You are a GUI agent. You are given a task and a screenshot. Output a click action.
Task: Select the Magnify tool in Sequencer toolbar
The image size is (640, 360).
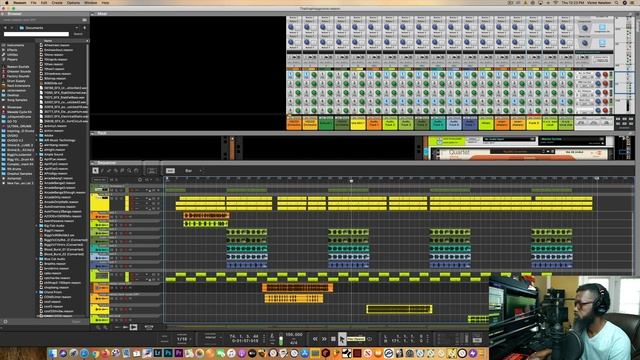pos(129,171)
